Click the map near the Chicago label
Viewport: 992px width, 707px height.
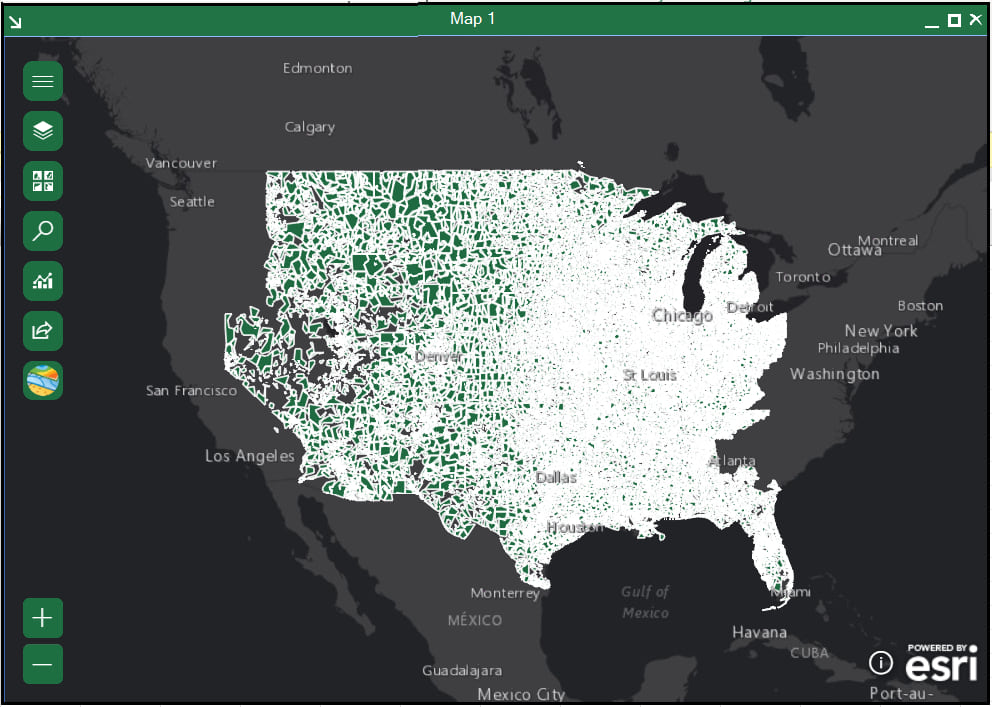click(x=681, y=315)
